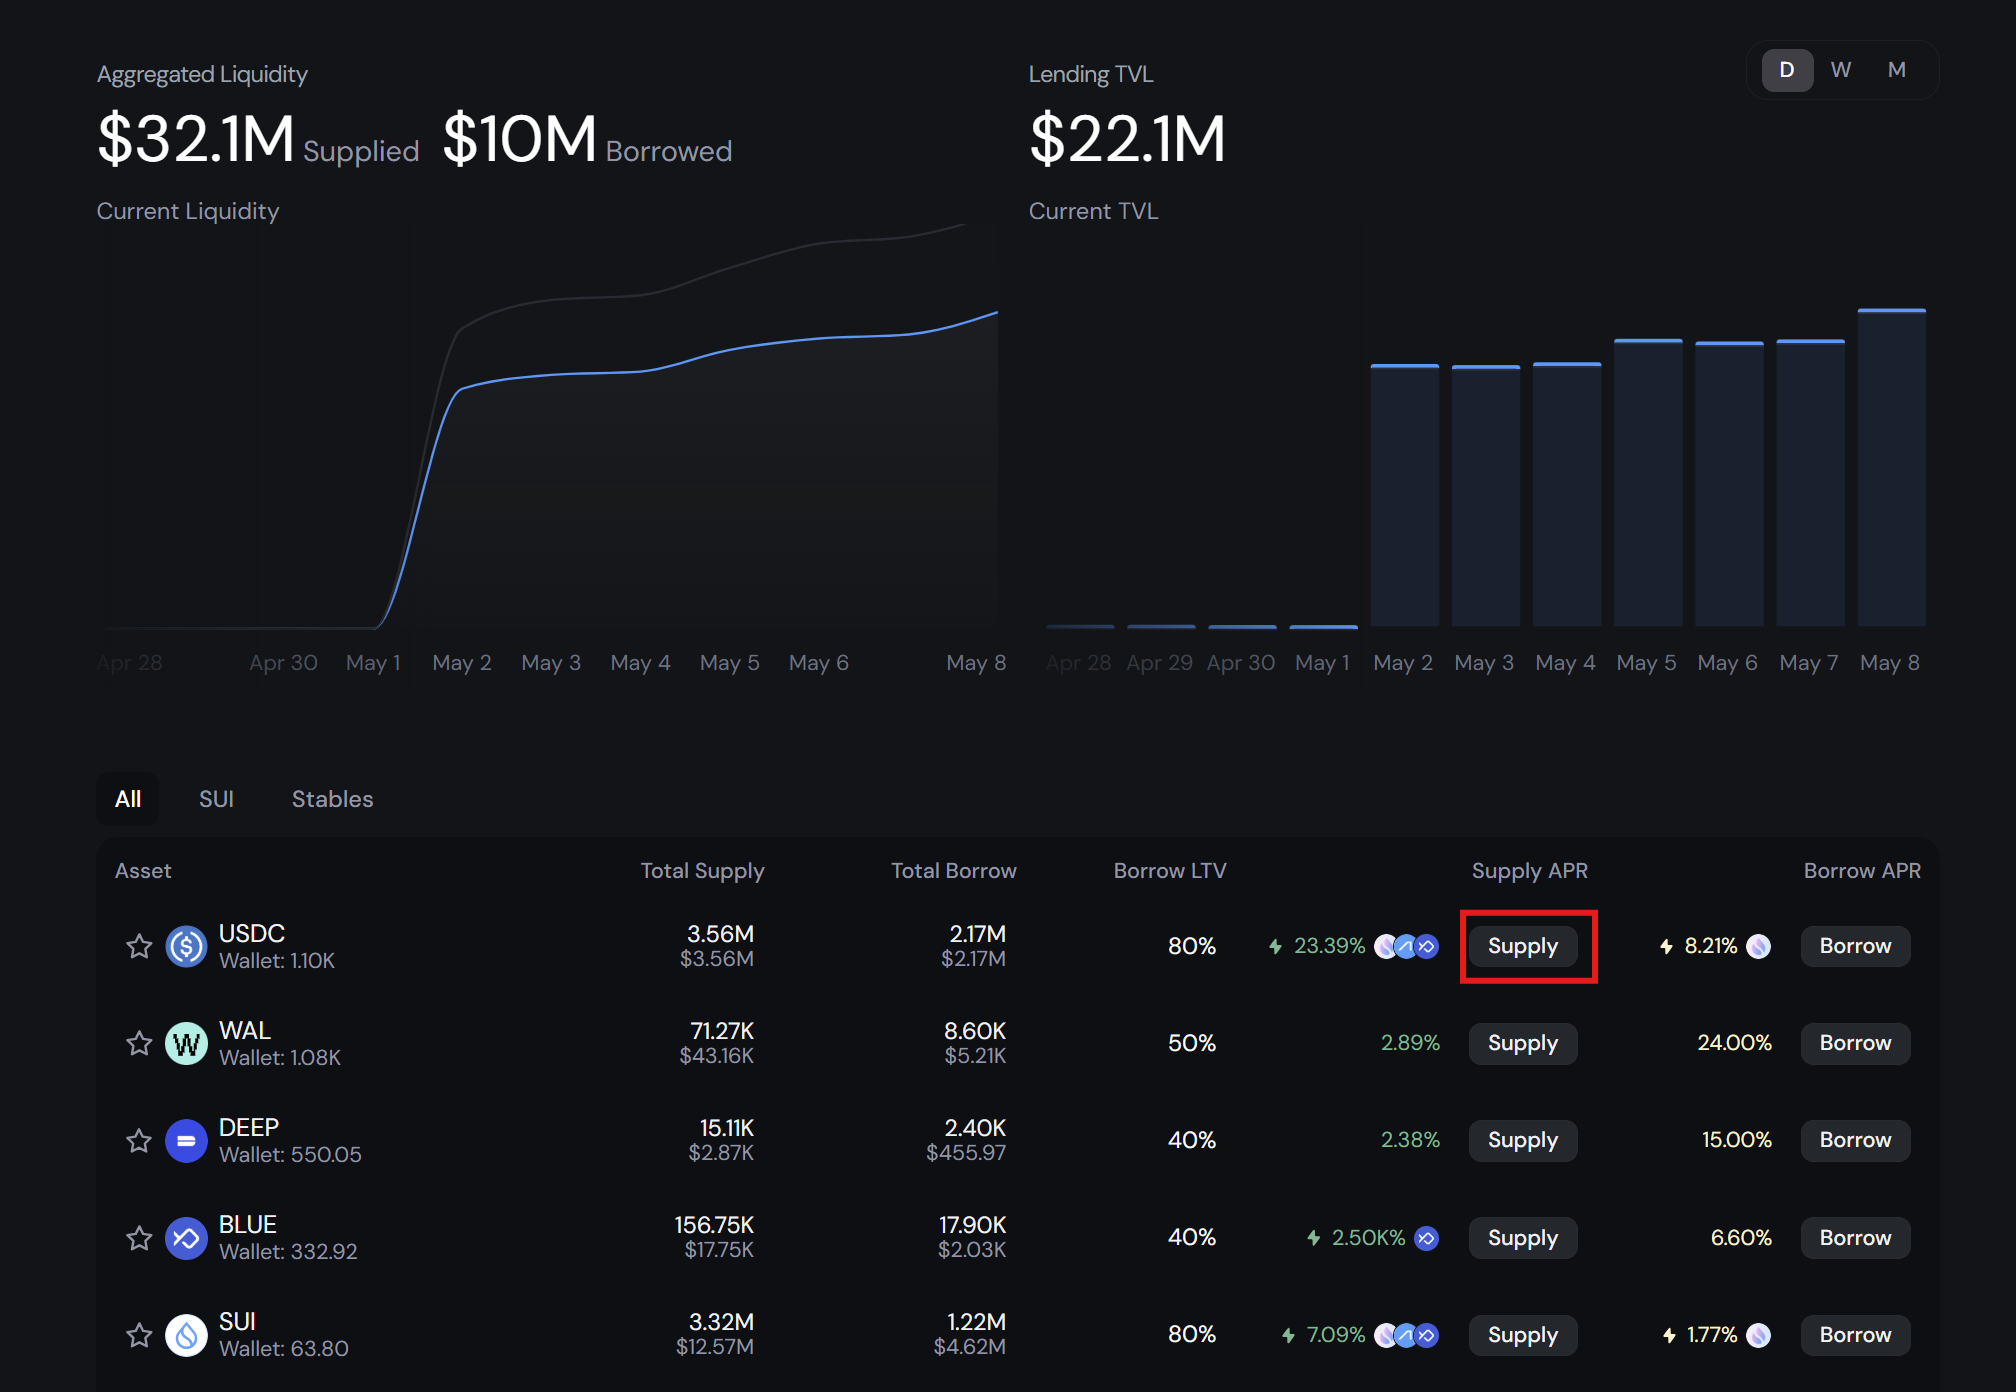Star the SUI asset row

click(x=139, y=1335)
